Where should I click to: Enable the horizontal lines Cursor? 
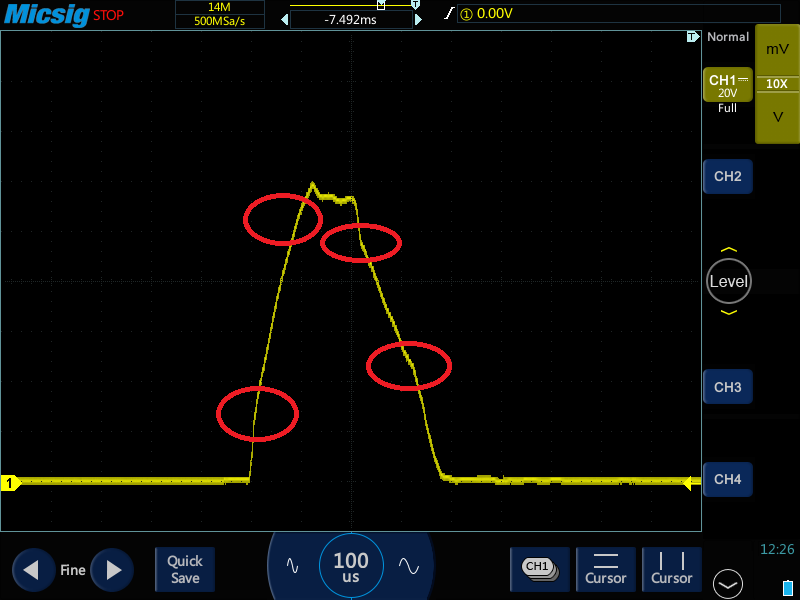(606, 569)
